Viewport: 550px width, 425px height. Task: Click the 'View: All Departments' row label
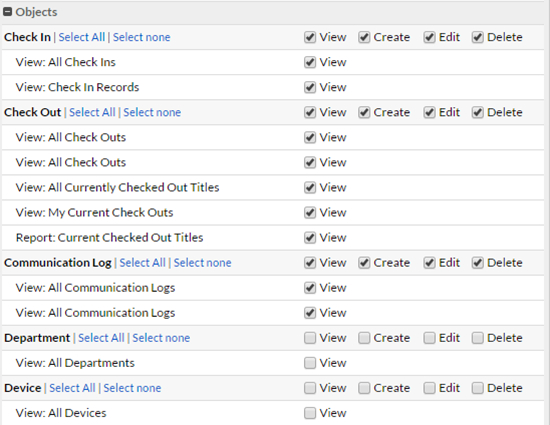point(75,363)
